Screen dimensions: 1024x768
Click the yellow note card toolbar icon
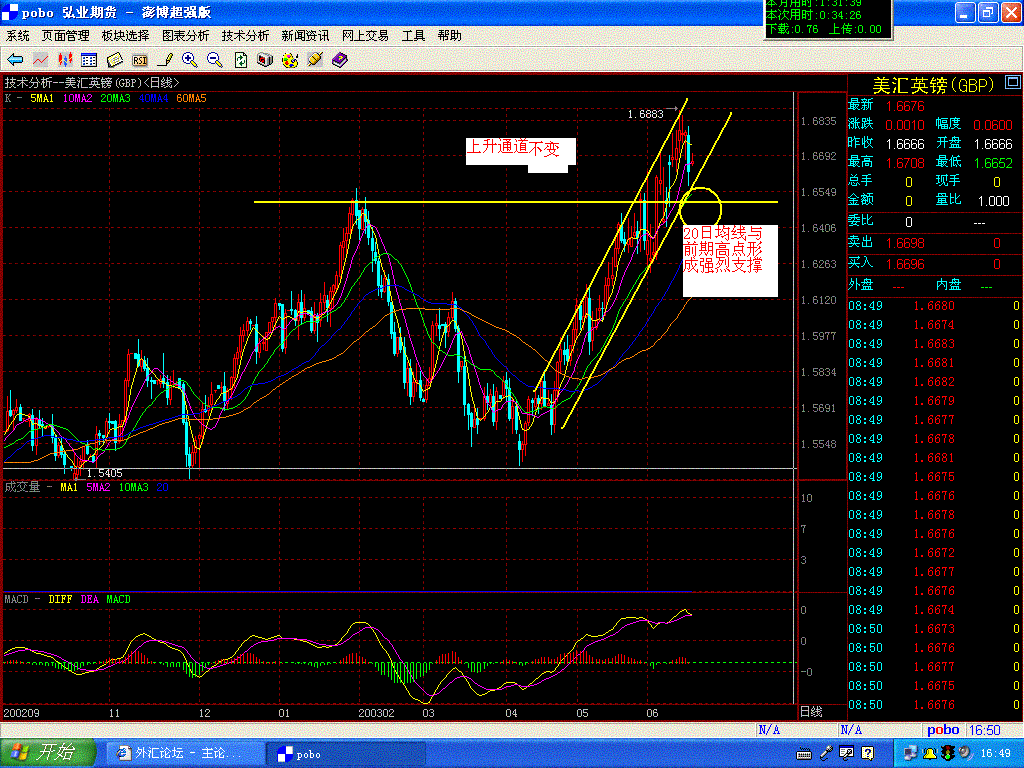pos(115,60)
